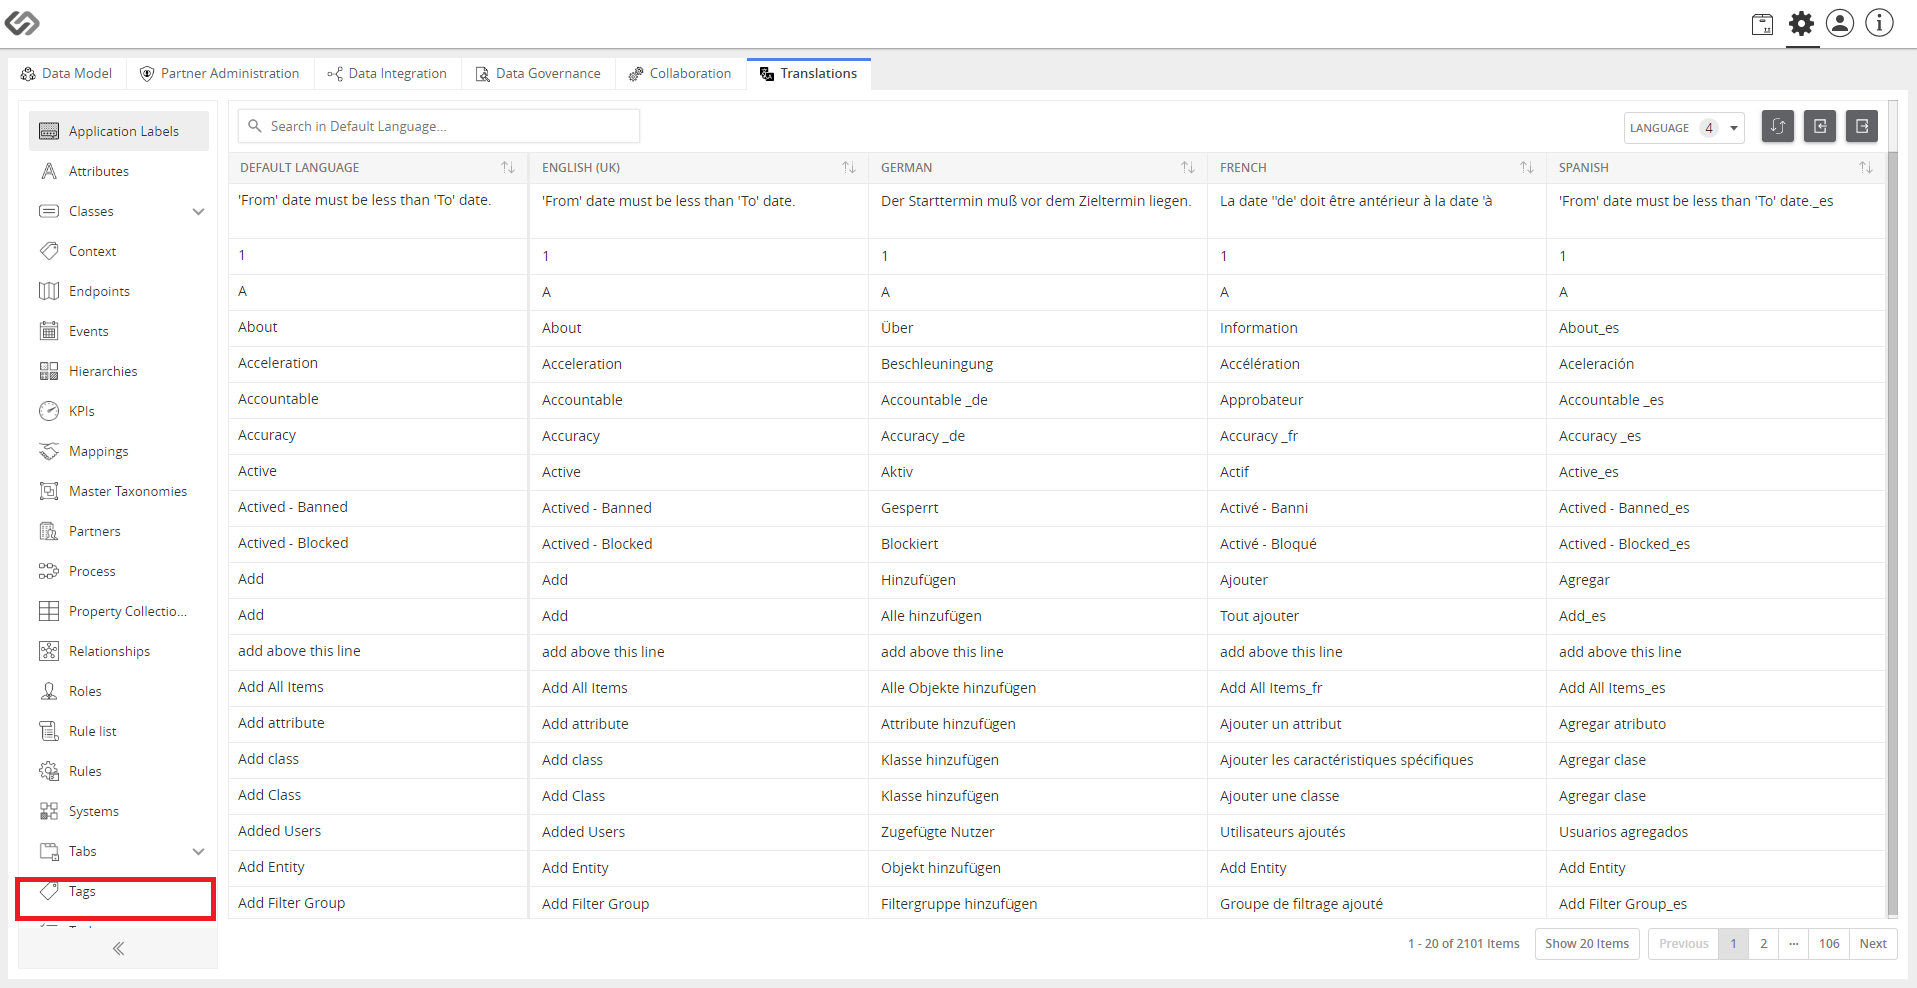Open the user profile icon
The height and width of the screenshot is (988, 1917).
[x=1840, y=23]
